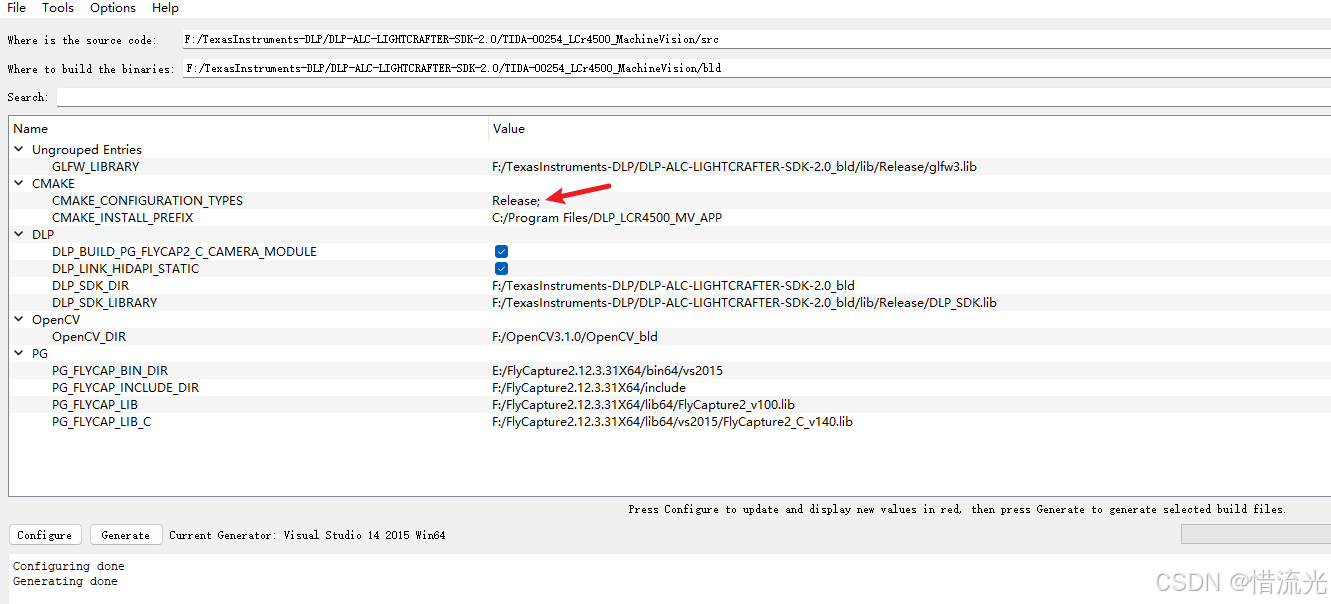Click the FlyCapture2_C_v140.lib path value
Image resolution: width=1331 pixels, height=604 pixels.
[x=672, y=422]
